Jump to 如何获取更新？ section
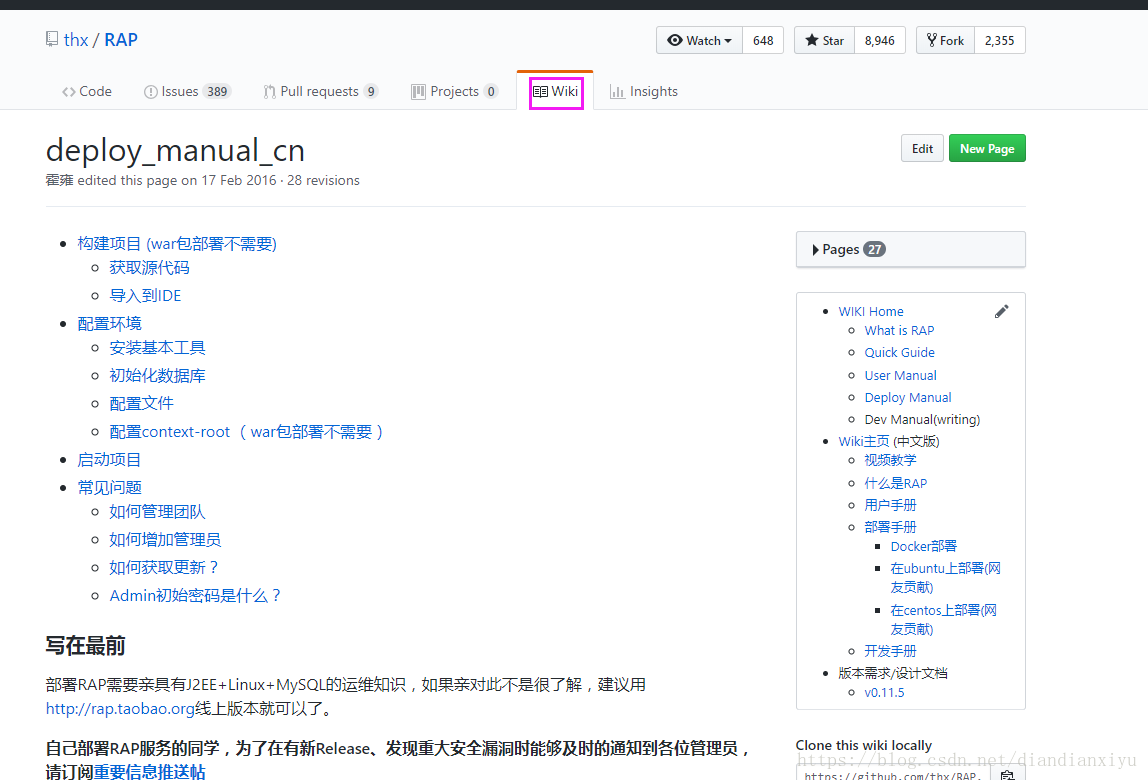Image resolution: width=1148 pixels, height=780 pixels. click(164, 568)
